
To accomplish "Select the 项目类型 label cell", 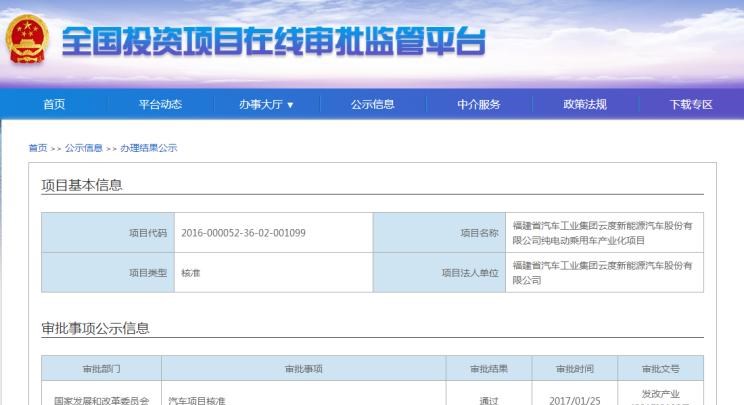I will click(108, 272).
